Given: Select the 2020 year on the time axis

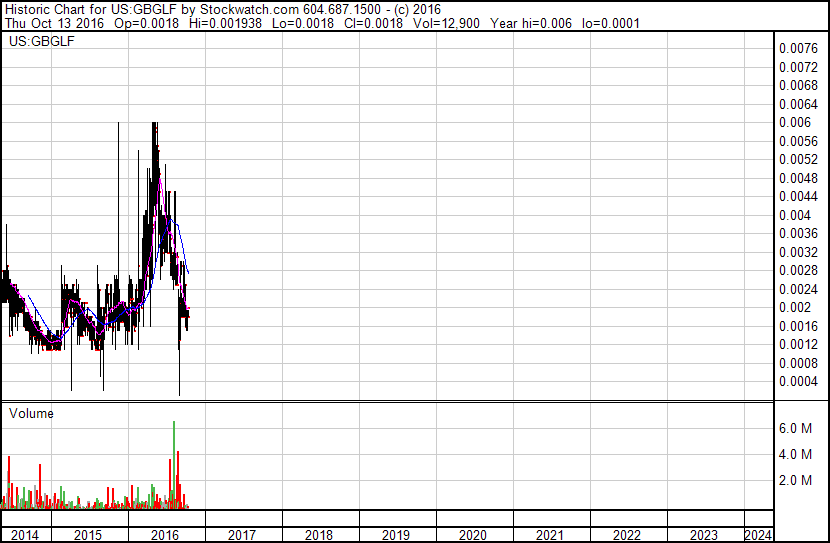Looking at the screenshot, I should 472,535.
